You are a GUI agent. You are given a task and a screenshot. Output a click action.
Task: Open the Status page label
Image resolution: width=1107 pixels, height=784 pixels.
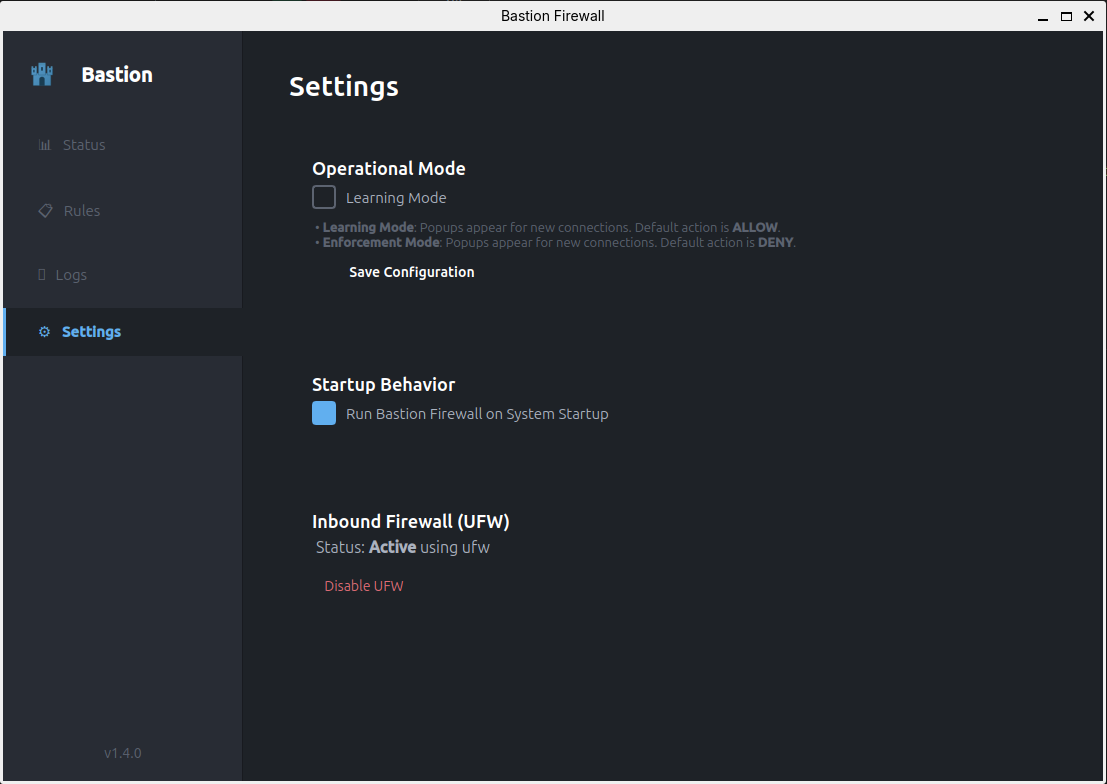pos(84,145)
